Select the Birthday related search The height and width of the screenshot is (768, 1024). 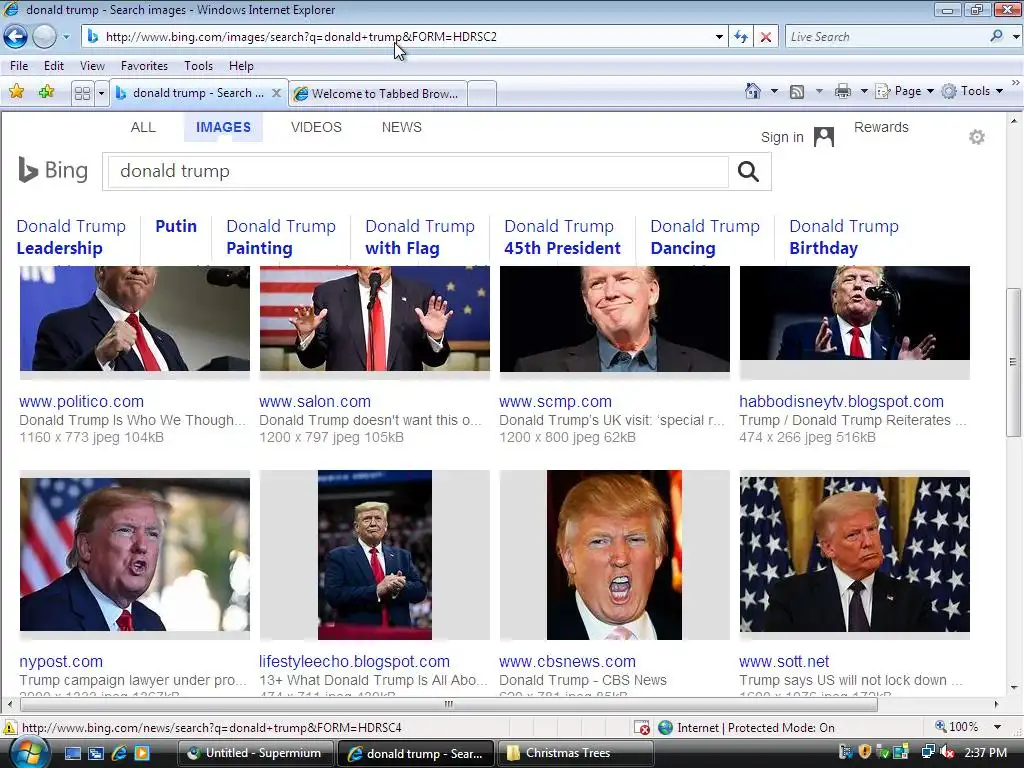(x=844, y=237)
